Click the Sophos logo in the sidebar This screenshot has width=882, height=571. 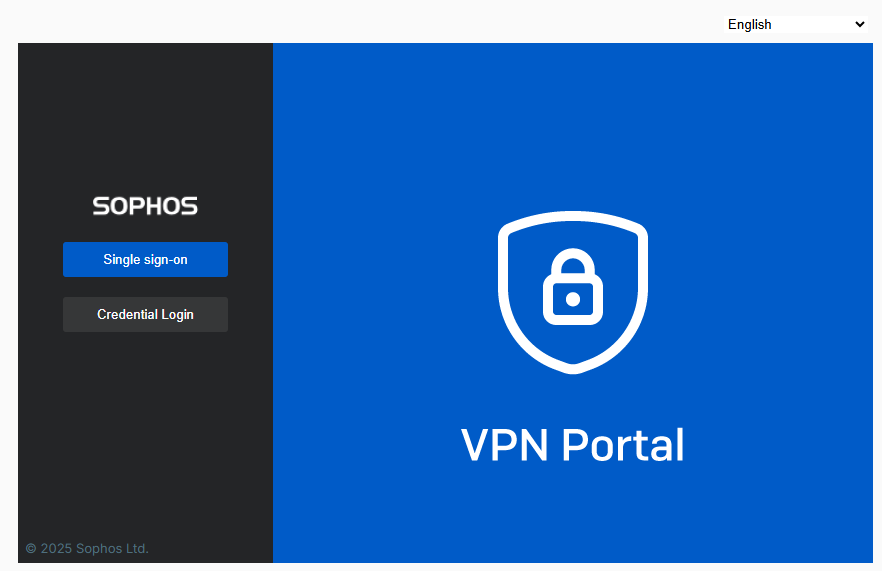(145, 206)
